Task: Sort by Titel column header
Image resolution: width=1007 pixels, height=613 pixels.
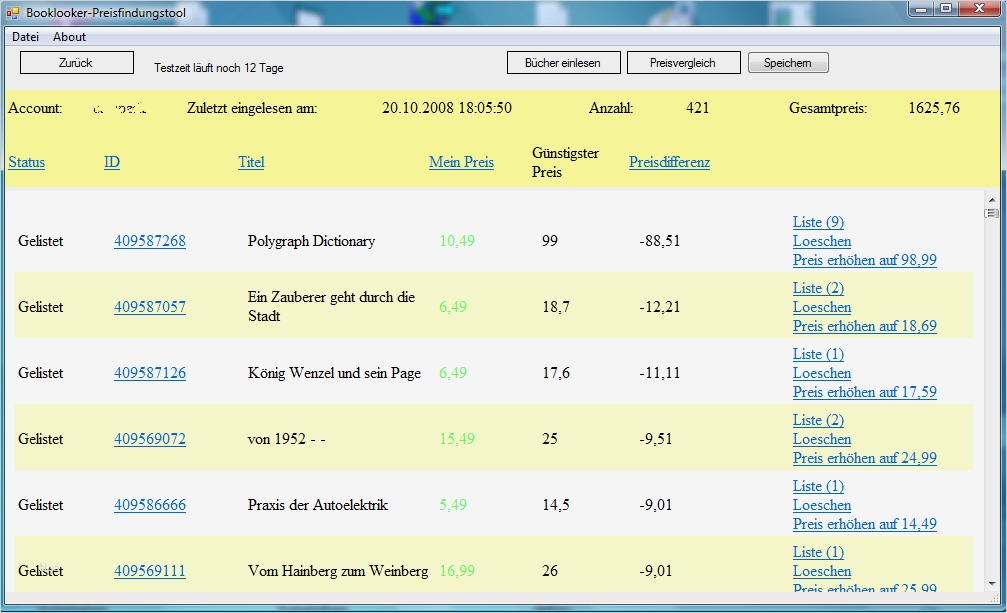Action: point(251,162)
